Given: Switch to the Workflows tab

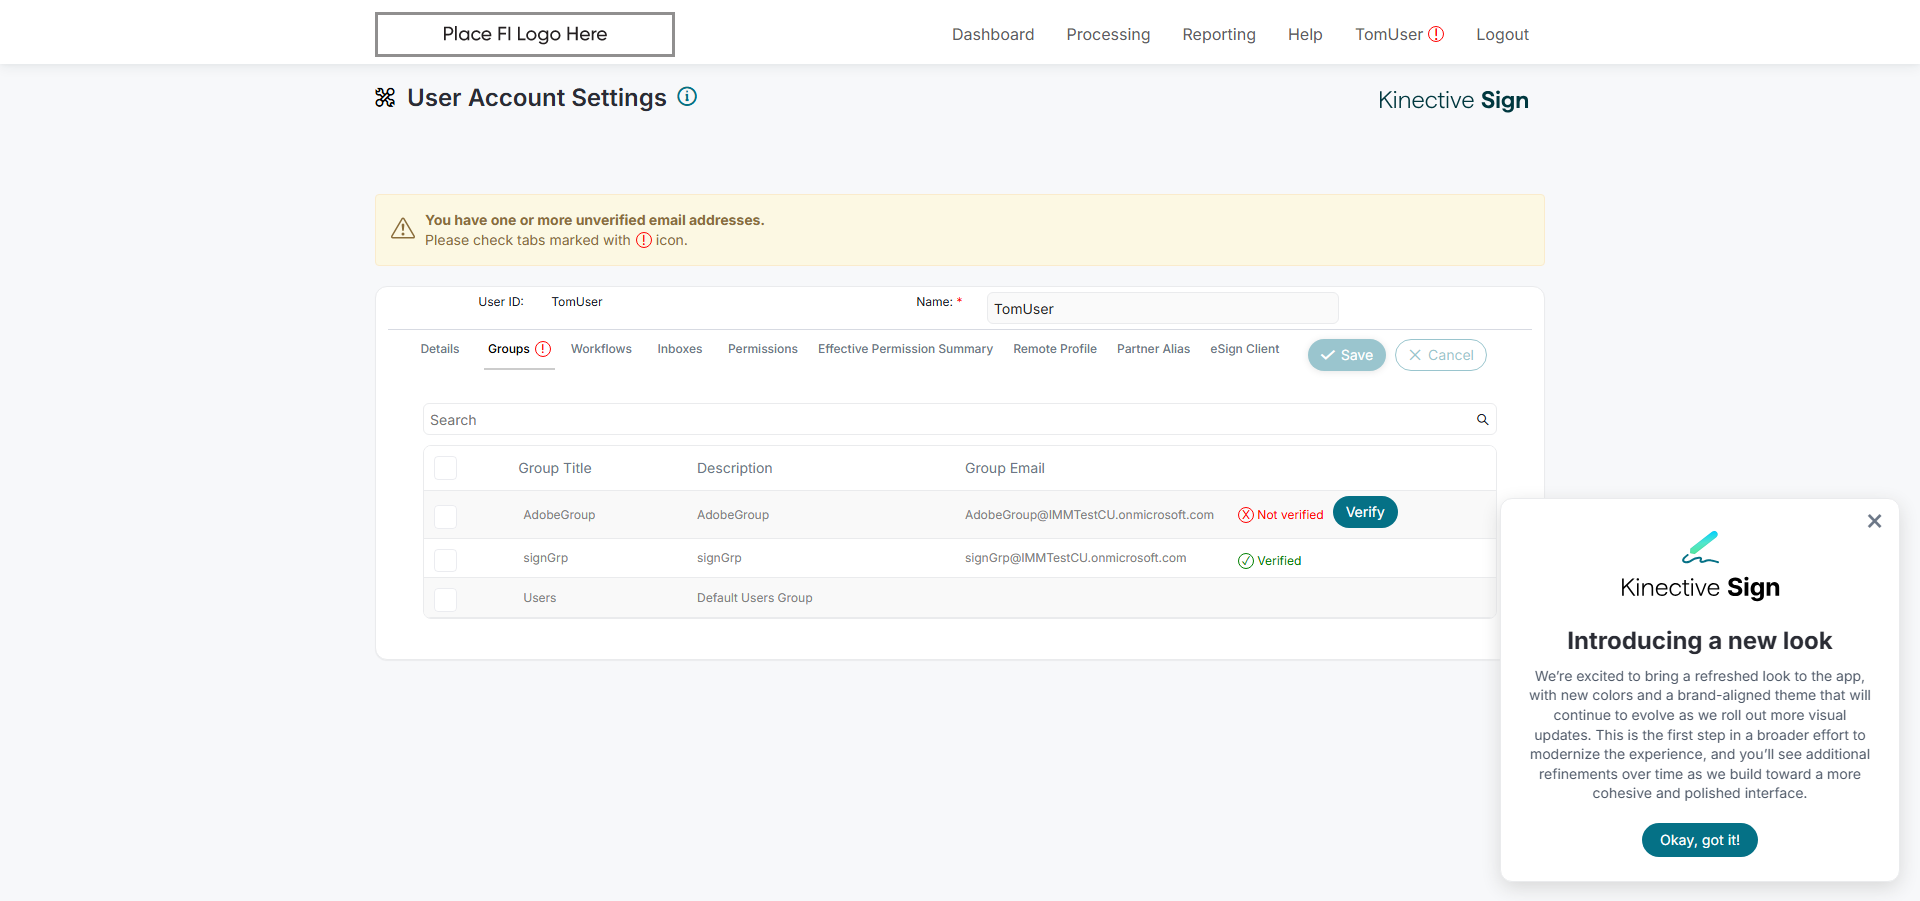Looking at the screenshot, I should [x=601, y=349].
